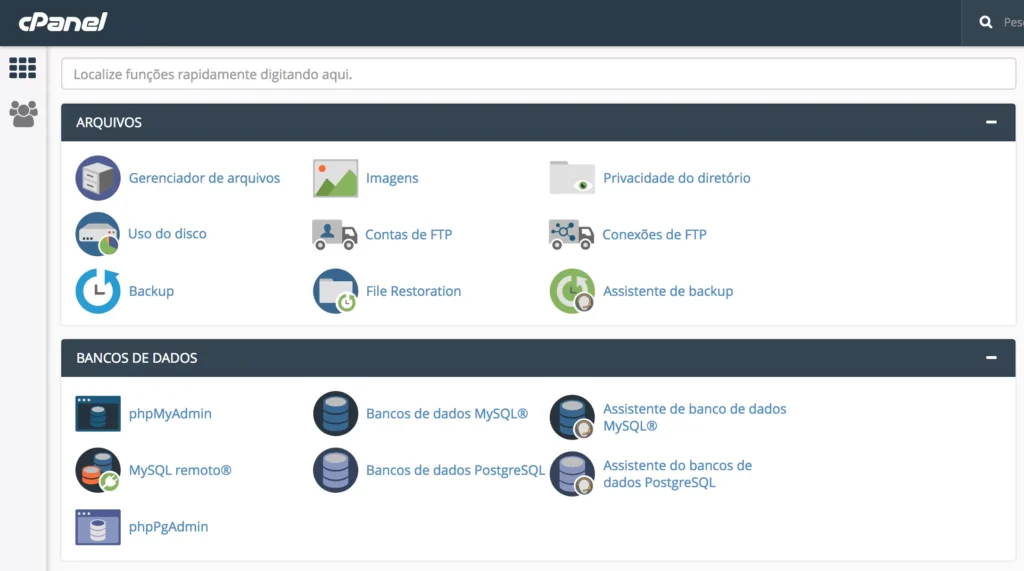This screenshot has width=1024, height=571.
Task: Open the sidebar user management menu
Action: (x=23, y=113)
